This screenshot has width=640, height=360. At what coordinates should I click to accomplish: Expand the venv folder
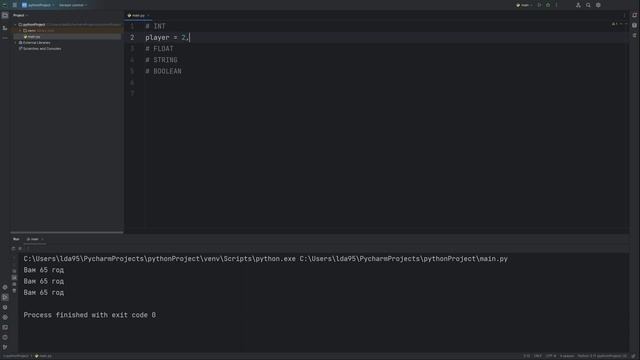tap(20, 31)
